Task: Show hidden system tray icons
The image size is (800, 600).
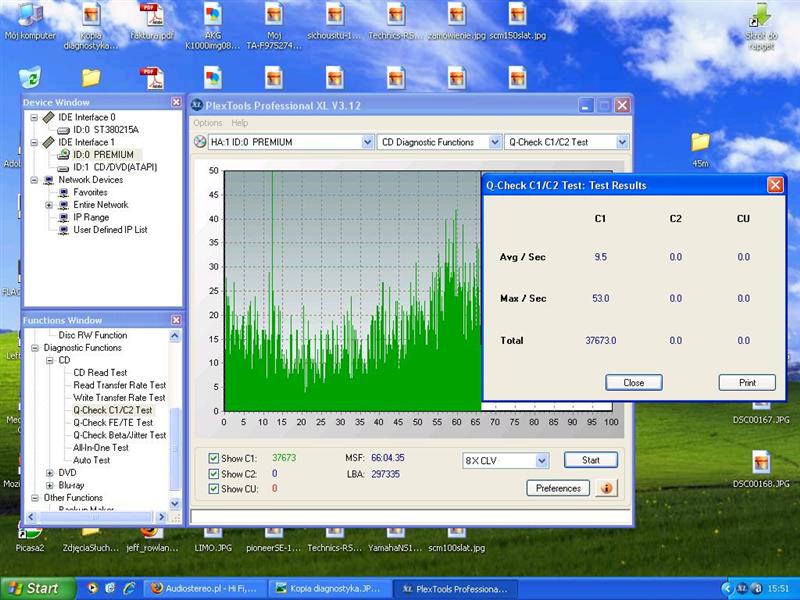Action: click(727, 589)
